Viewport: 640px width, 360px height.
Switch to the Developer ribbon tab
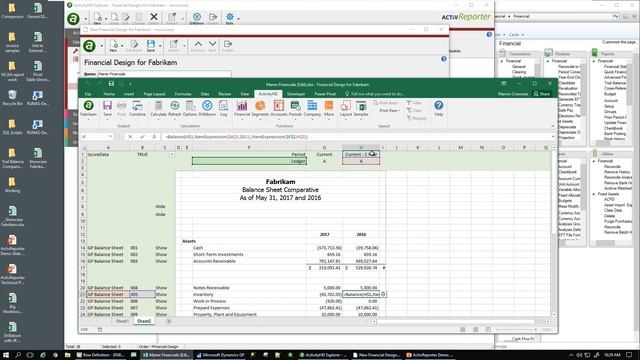(x=296, y=94)
